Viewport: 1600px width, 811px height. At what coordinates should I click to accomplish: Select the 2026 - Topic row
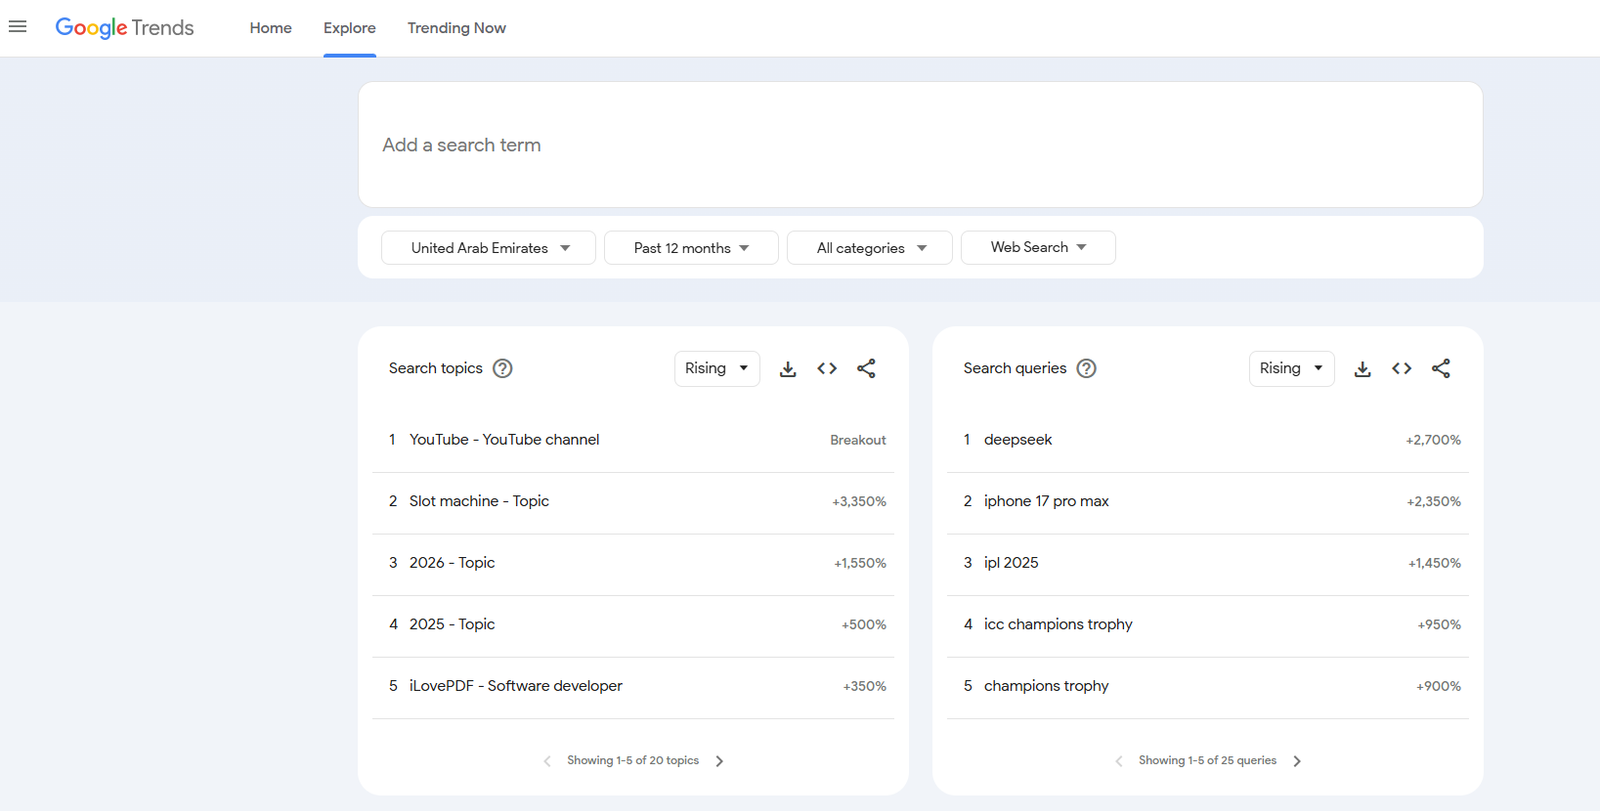click(633, 563)
